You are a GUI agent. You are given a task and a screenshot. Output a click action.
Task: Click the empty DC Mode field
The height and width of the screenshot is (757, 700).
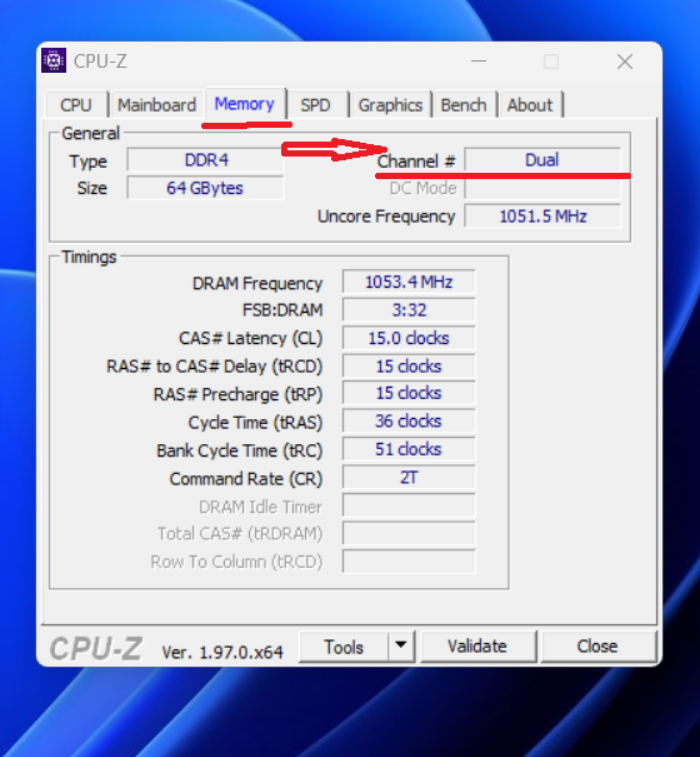pyautogui.click(x=543, y=188)
